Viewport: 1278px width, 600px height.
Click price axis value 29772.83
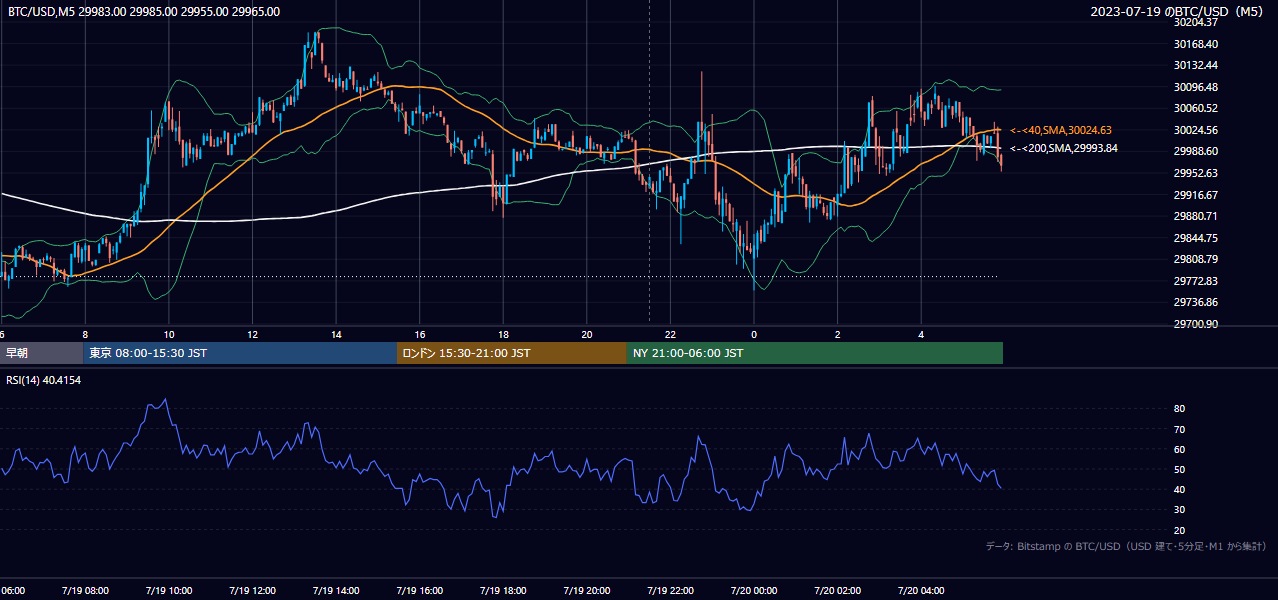coord(1196,281)
